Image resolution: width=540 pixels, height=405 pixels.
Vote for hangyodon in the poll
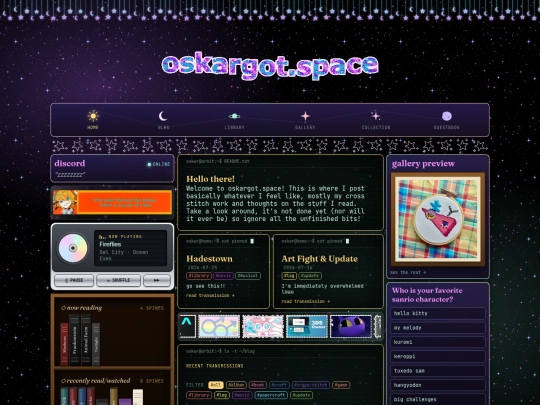[x=438, y=385]
